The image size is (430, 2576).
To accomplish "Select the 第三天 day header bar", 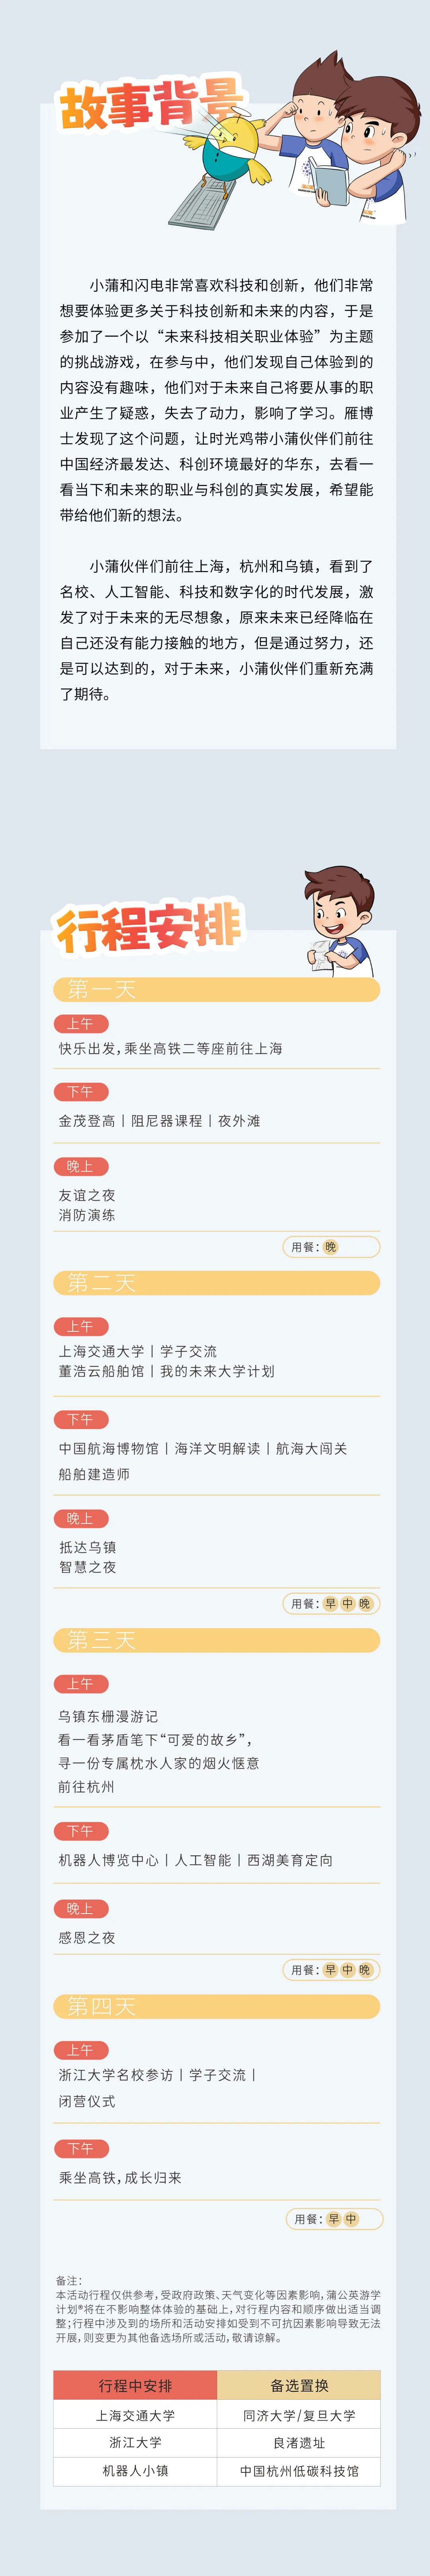I will coord(216,1640).
